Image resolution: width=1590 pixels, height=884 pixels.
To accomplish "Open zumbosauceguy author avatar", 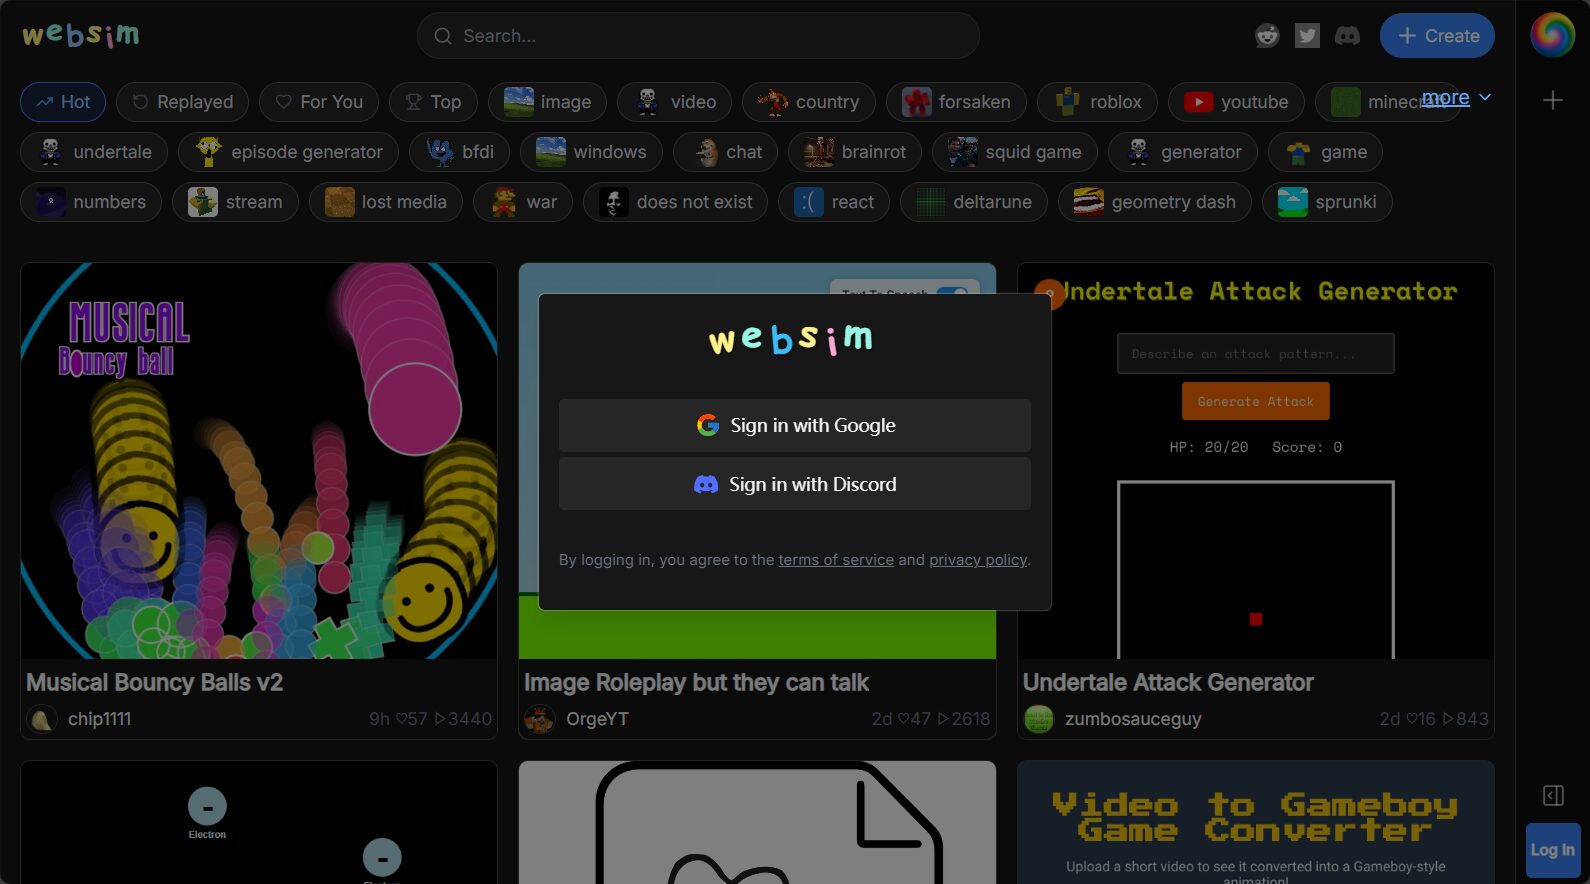I will point(1039,719).
